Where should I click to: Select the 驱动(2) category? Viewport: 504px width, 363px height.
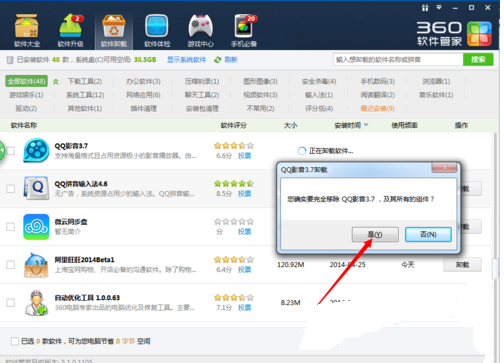[x=26, y=108]
